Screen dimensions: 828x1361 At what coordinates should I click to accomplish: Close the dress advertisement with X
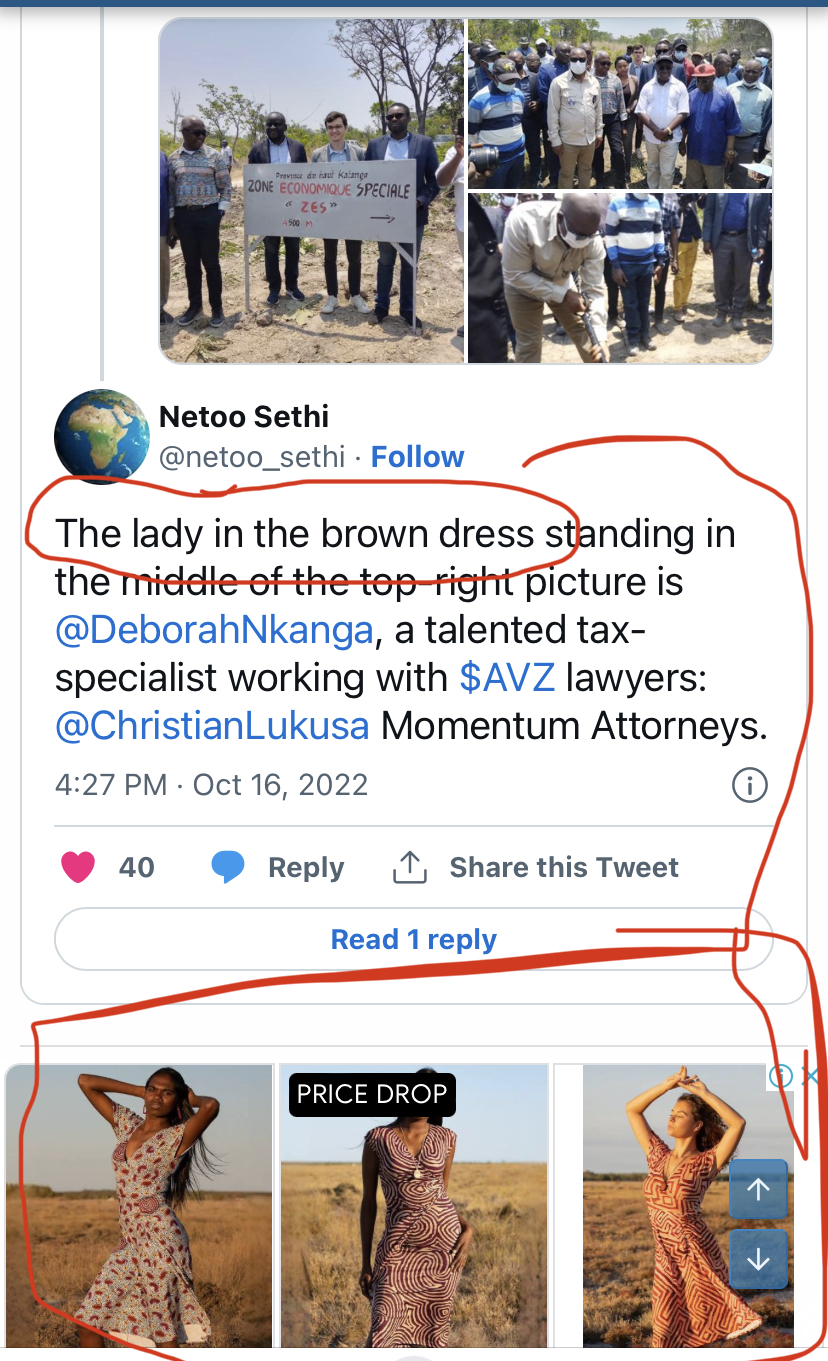(x=811, y=1076)
